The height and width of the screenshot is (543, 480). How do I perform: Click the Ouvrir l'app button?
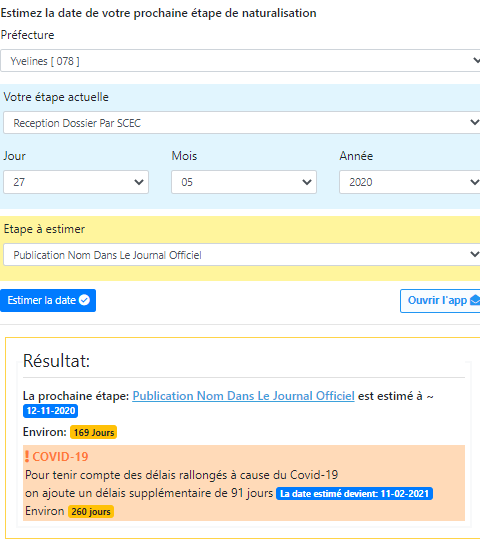pyautogui.click(x=440, y=301)
